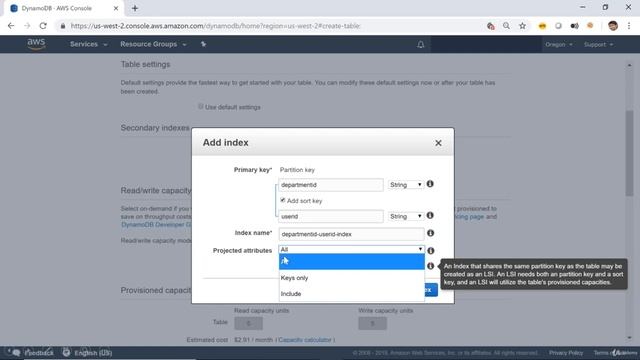This screenshot has height=360, width=640.
Task: Click the orange extension icon in toolbar
Action: pyautogui.click(x=590, y=25)
